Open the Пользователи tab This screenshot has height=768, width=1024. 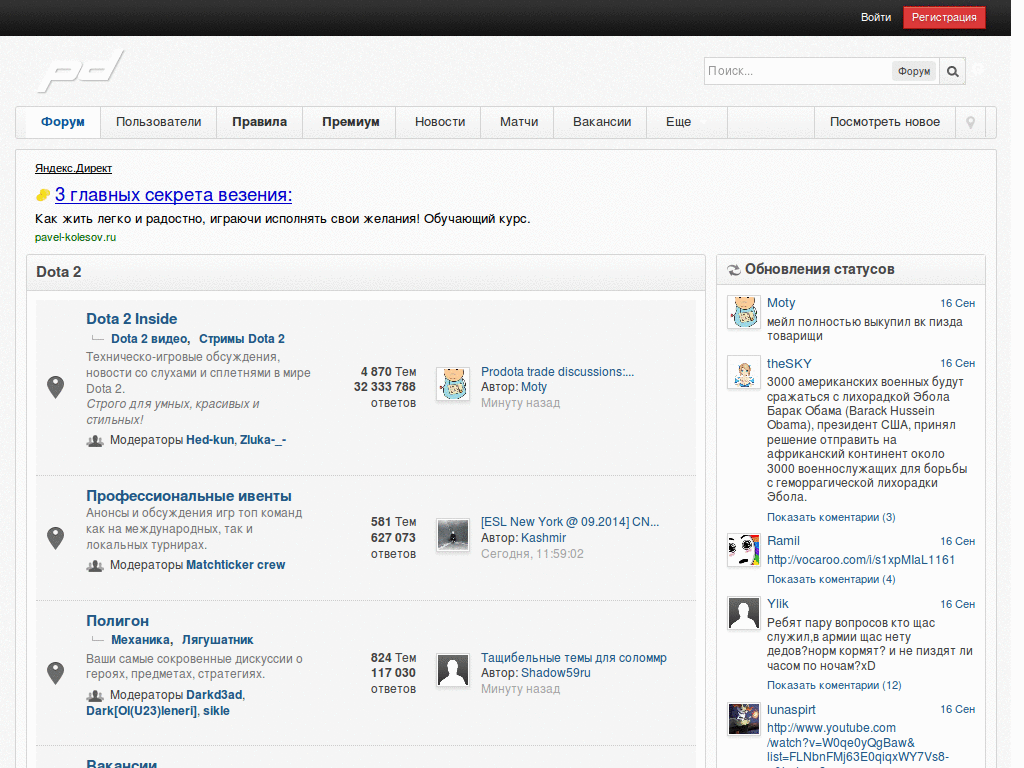point(158,122)
